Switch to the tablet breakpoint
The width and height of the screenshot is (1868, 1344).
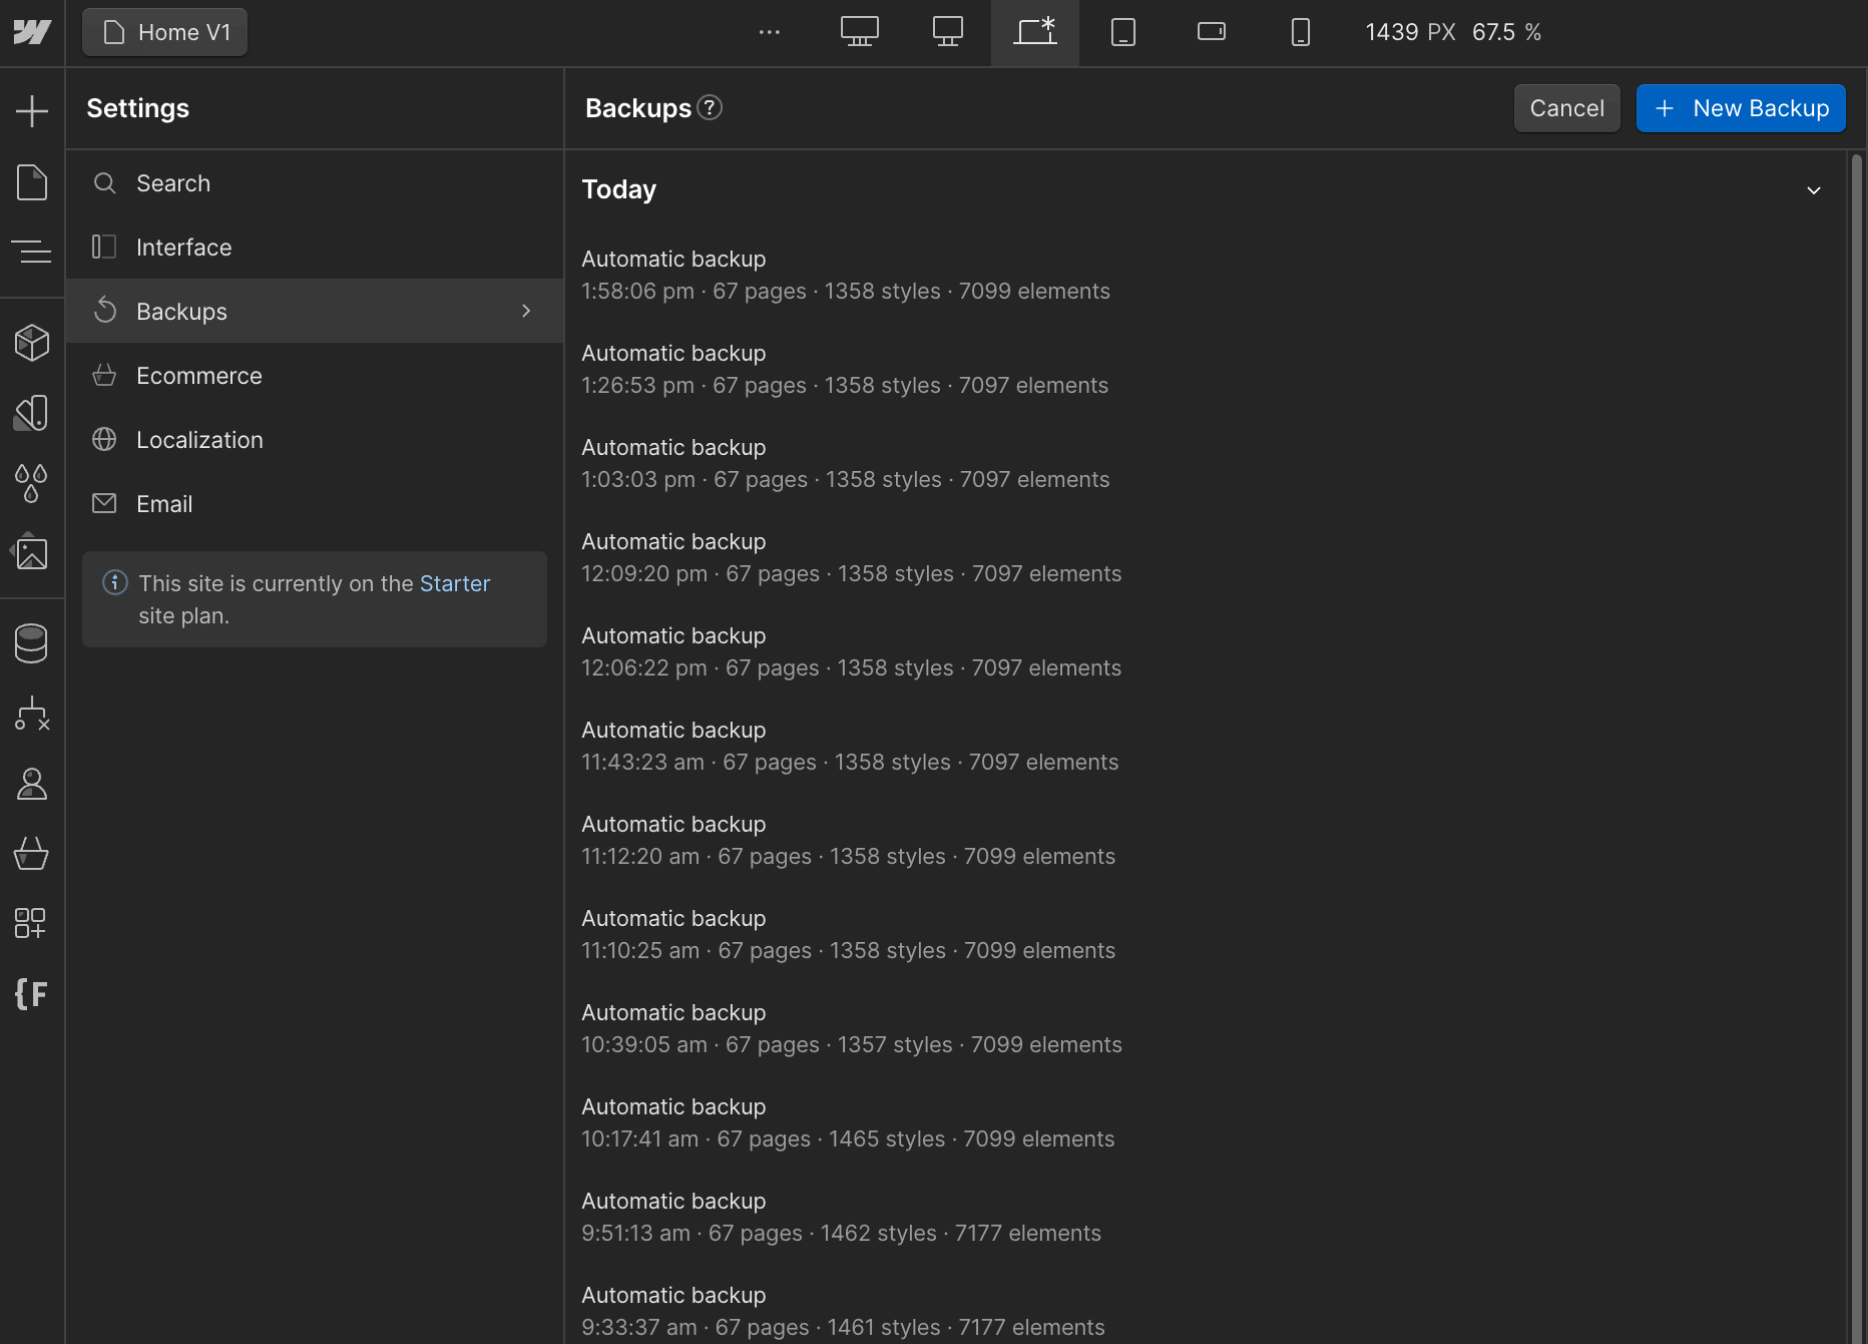point(1122,32)
